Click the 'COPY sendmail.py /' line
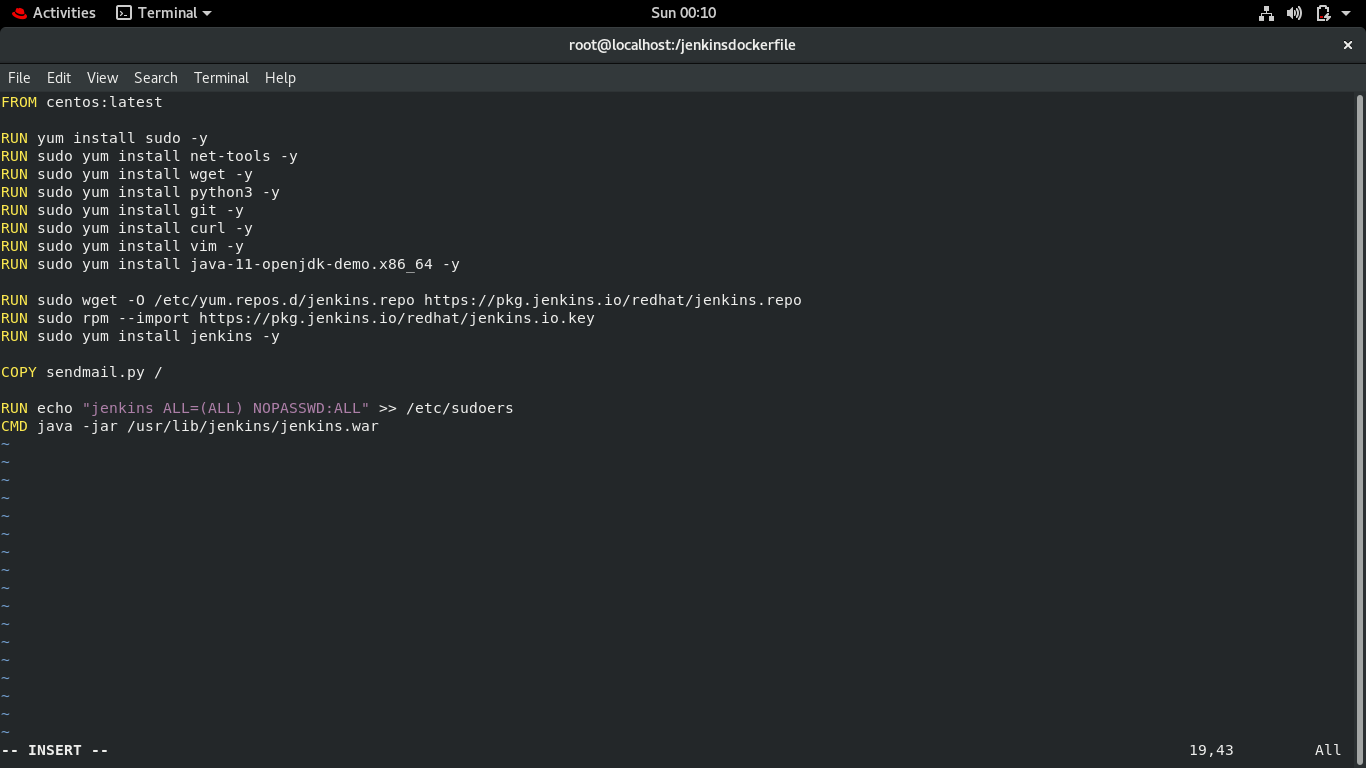 pos(81,372)
